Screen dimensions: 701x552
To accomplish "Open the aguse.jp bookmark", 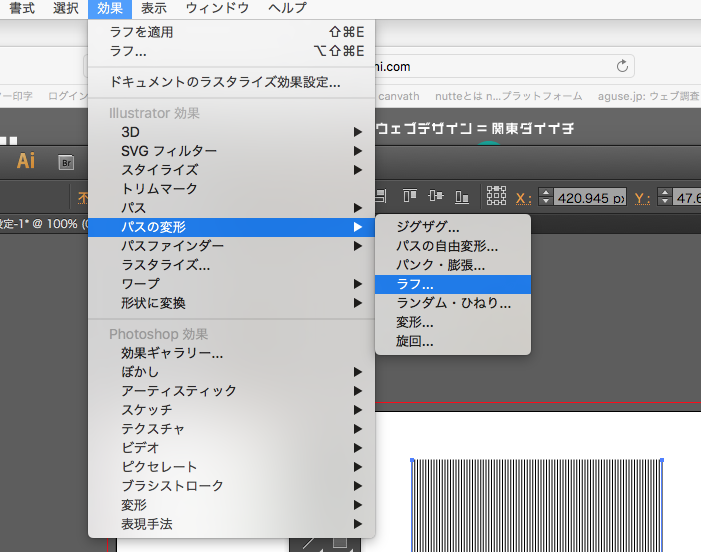I will 649,96.
